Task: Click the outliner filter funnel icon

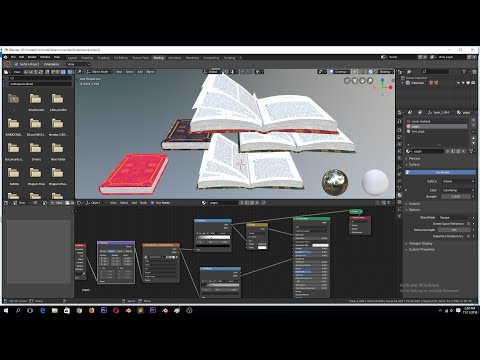Action: [x=464, y=72]
